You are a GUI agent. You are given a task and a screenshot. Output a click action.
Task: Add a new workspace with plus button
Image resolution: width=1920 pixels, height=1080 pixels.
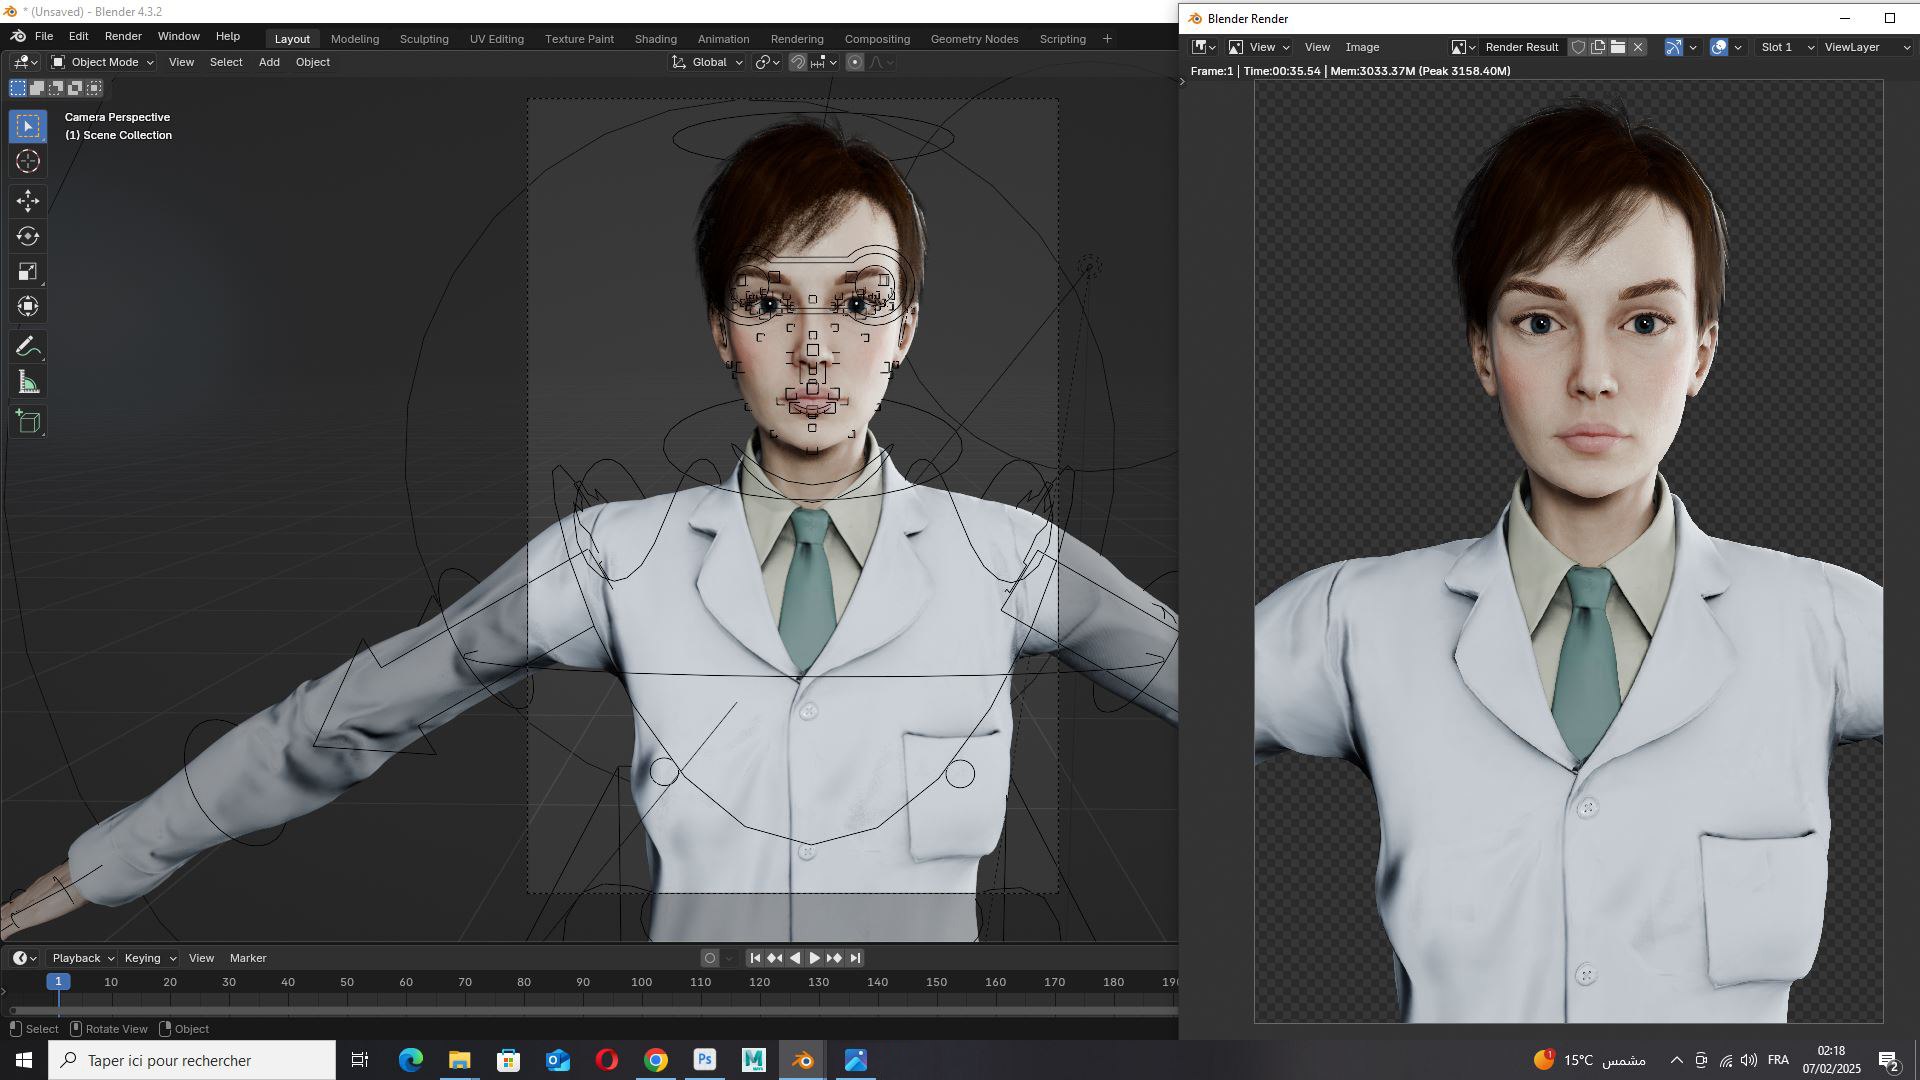click(1107, 39)
